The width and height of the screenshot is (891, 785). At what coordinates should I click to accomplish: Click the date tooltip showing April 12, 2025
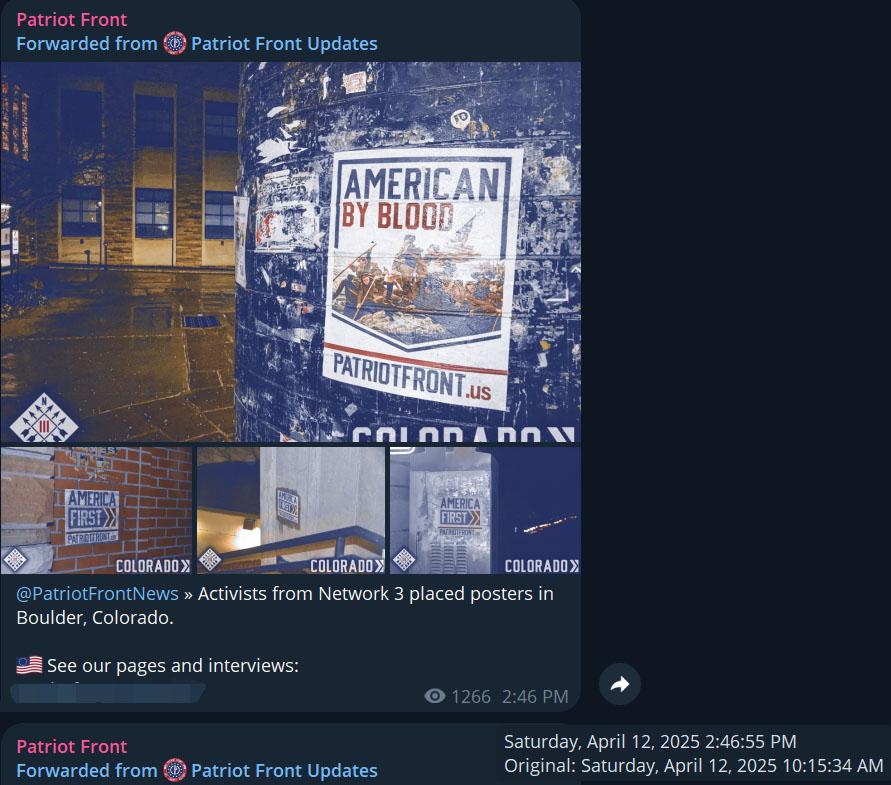pyautogui.click(x=693, y=754)
